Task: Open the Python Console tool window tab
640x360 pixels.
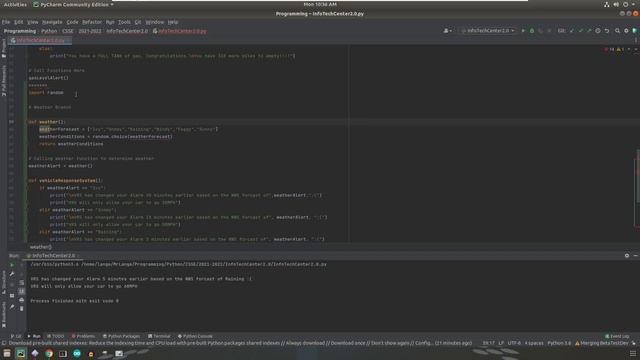Action: (x=195, y=336)
